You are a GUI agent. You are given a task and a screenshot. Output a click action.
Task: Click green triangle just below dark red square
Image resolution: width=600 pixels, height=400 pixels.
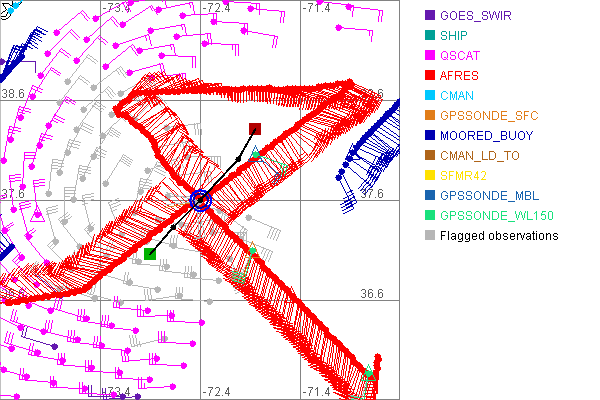click(255, 152)
